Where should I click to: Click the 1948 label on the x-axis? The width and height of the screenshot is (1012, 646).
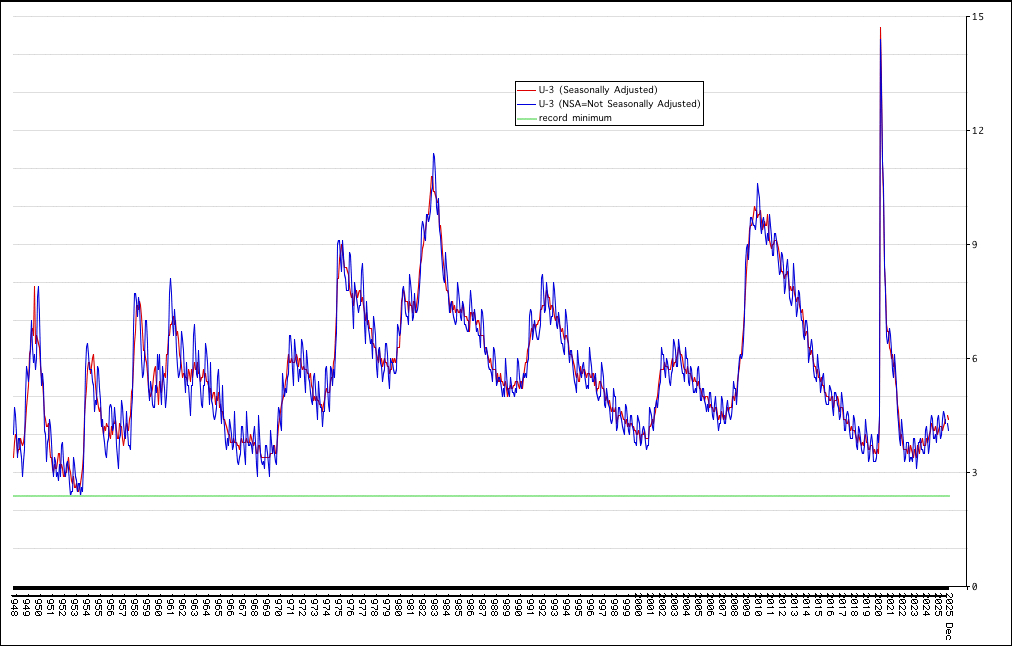(14, 603)
